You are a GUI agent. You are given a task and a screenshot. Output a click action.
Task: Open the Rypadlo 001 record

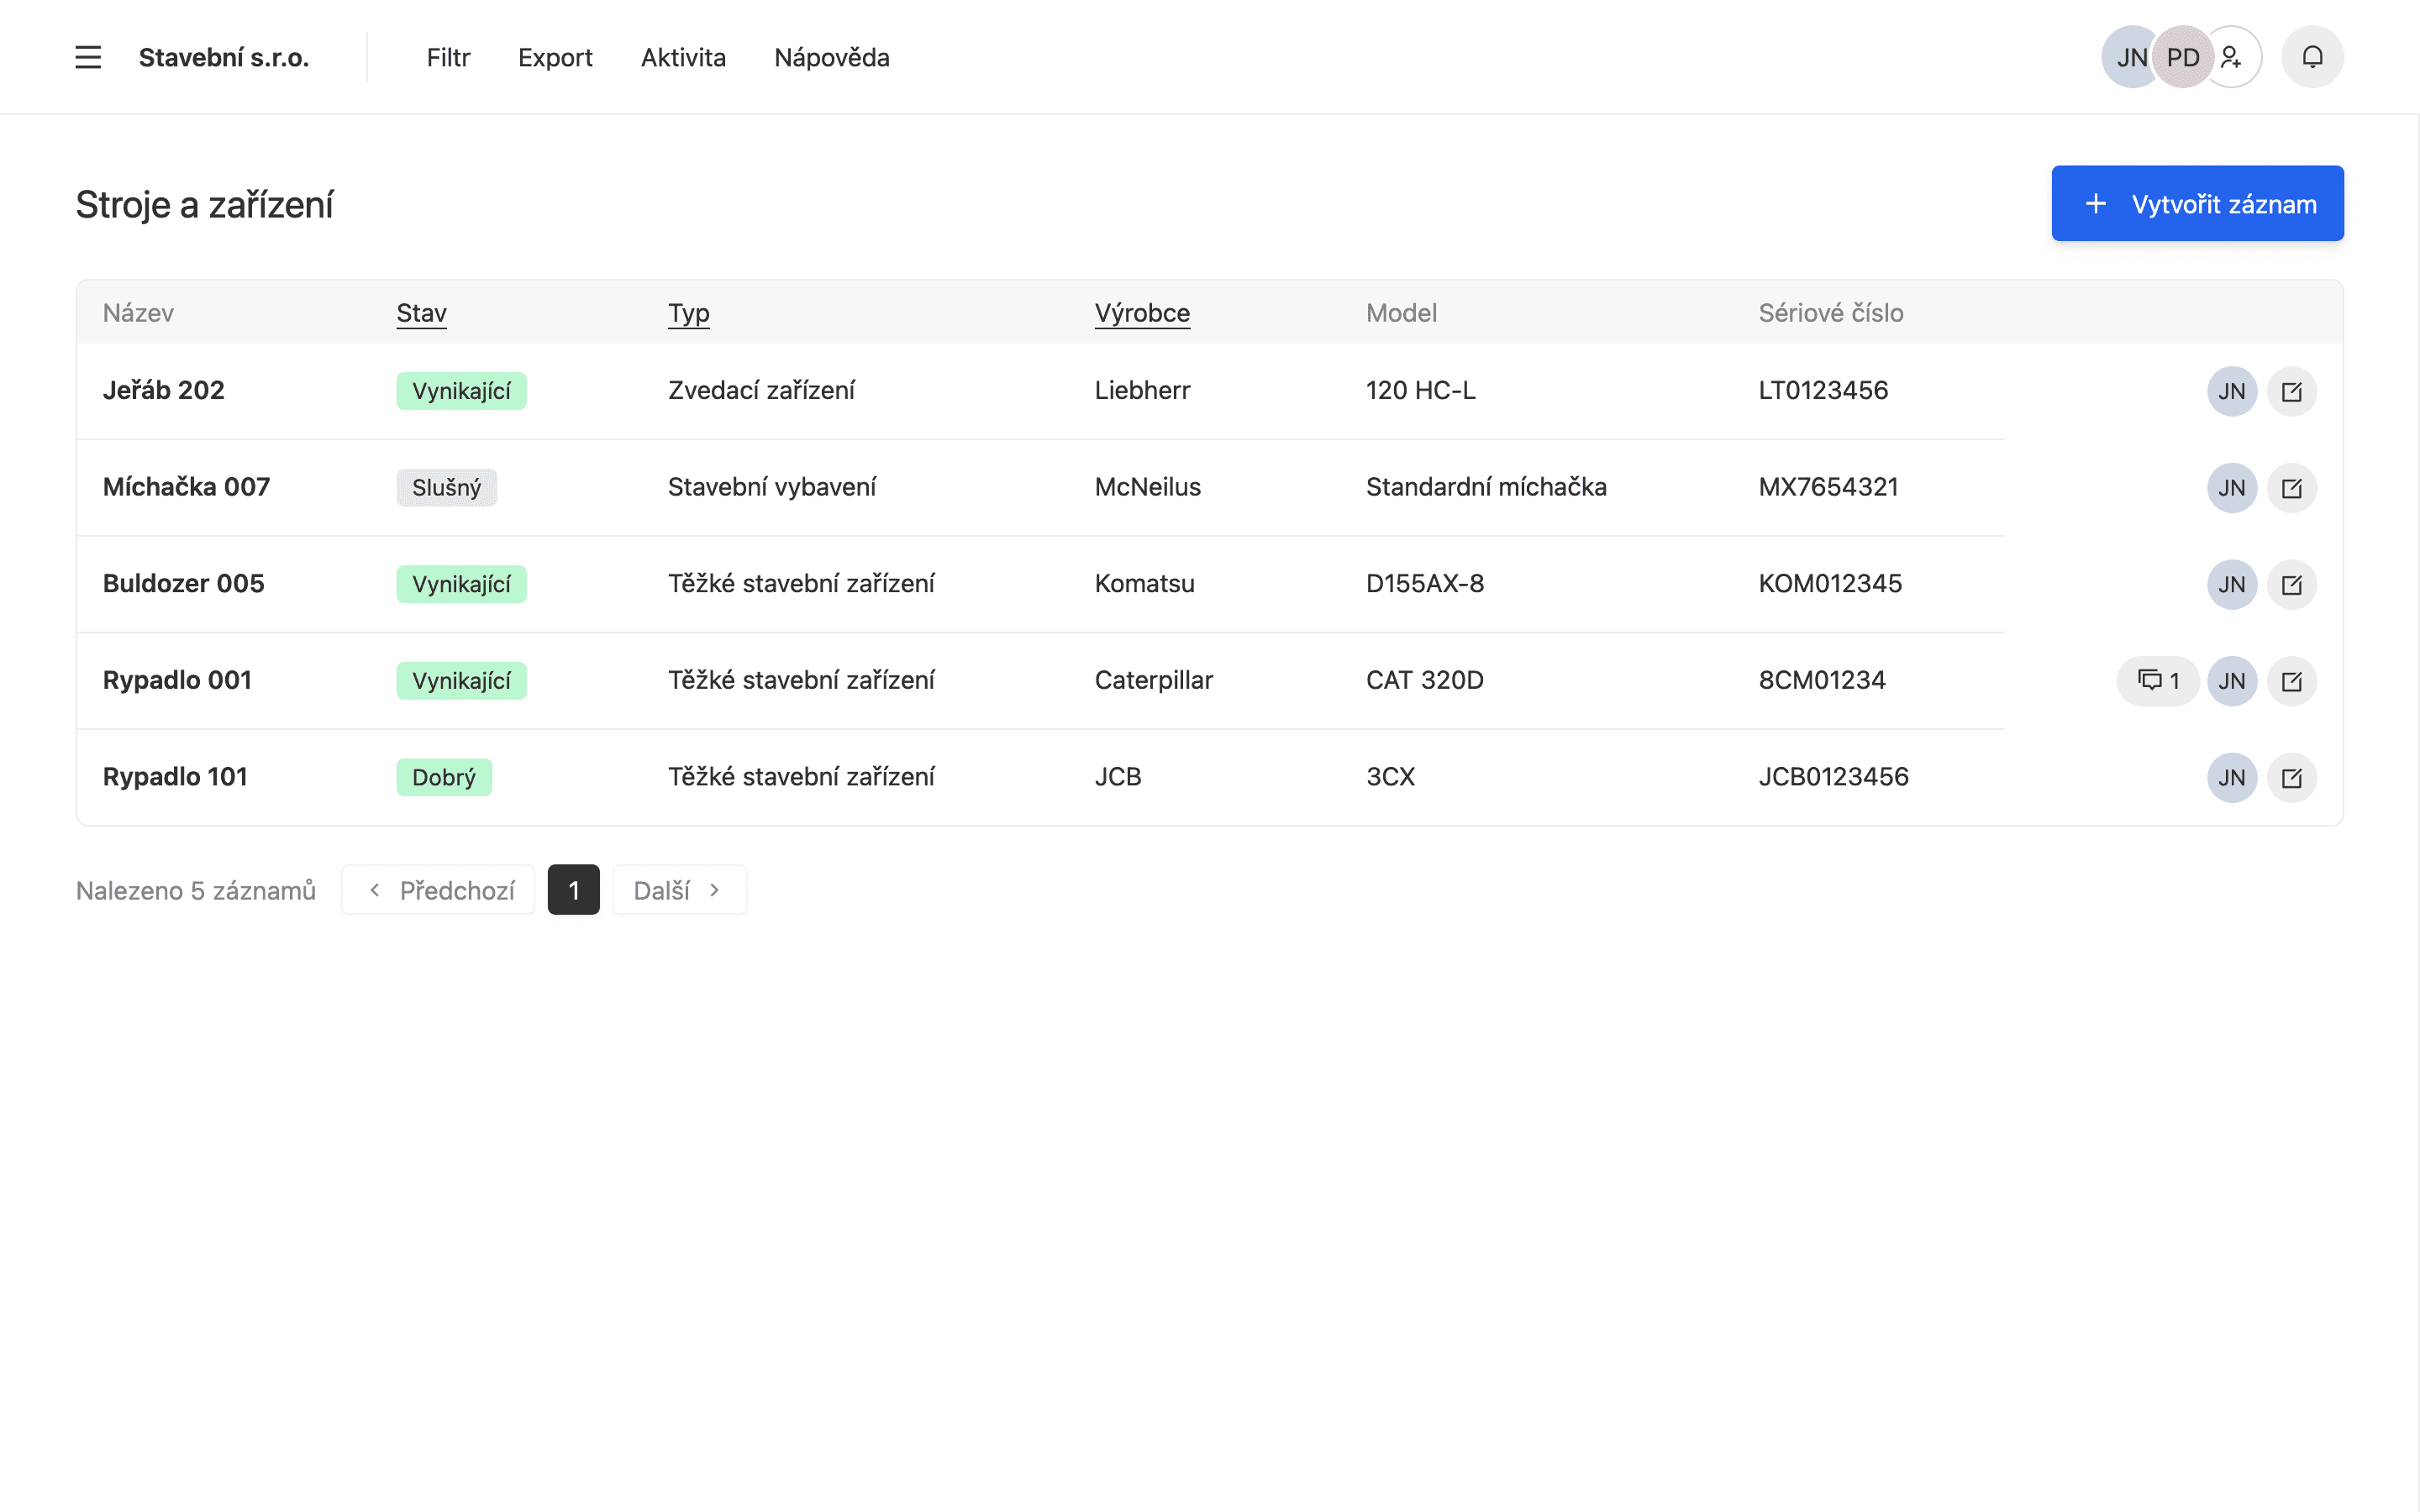tap(177, 680)
